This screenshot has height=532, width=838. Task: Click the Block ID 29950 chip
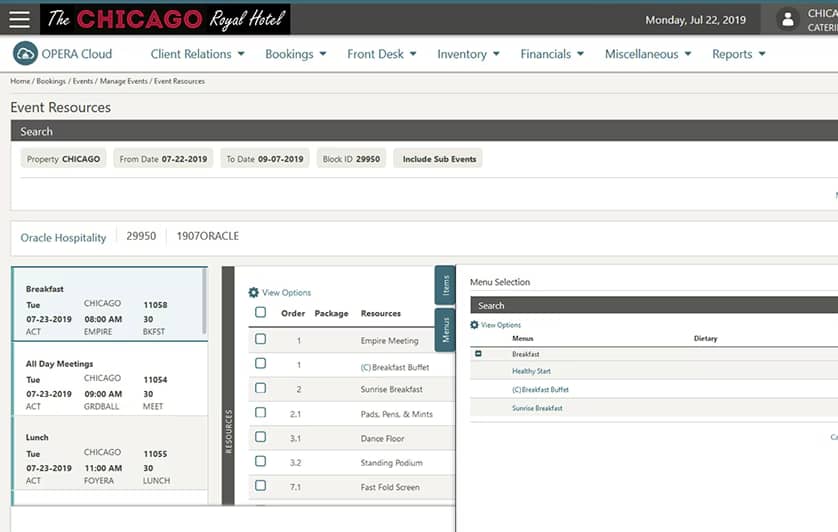351,159
